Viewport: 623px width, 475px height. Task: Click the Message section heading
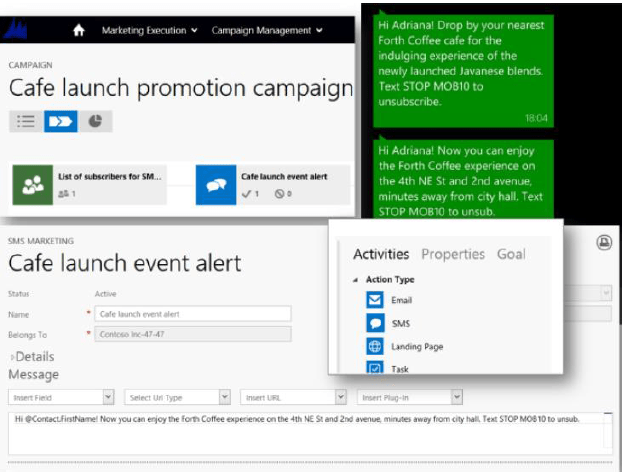34,375
